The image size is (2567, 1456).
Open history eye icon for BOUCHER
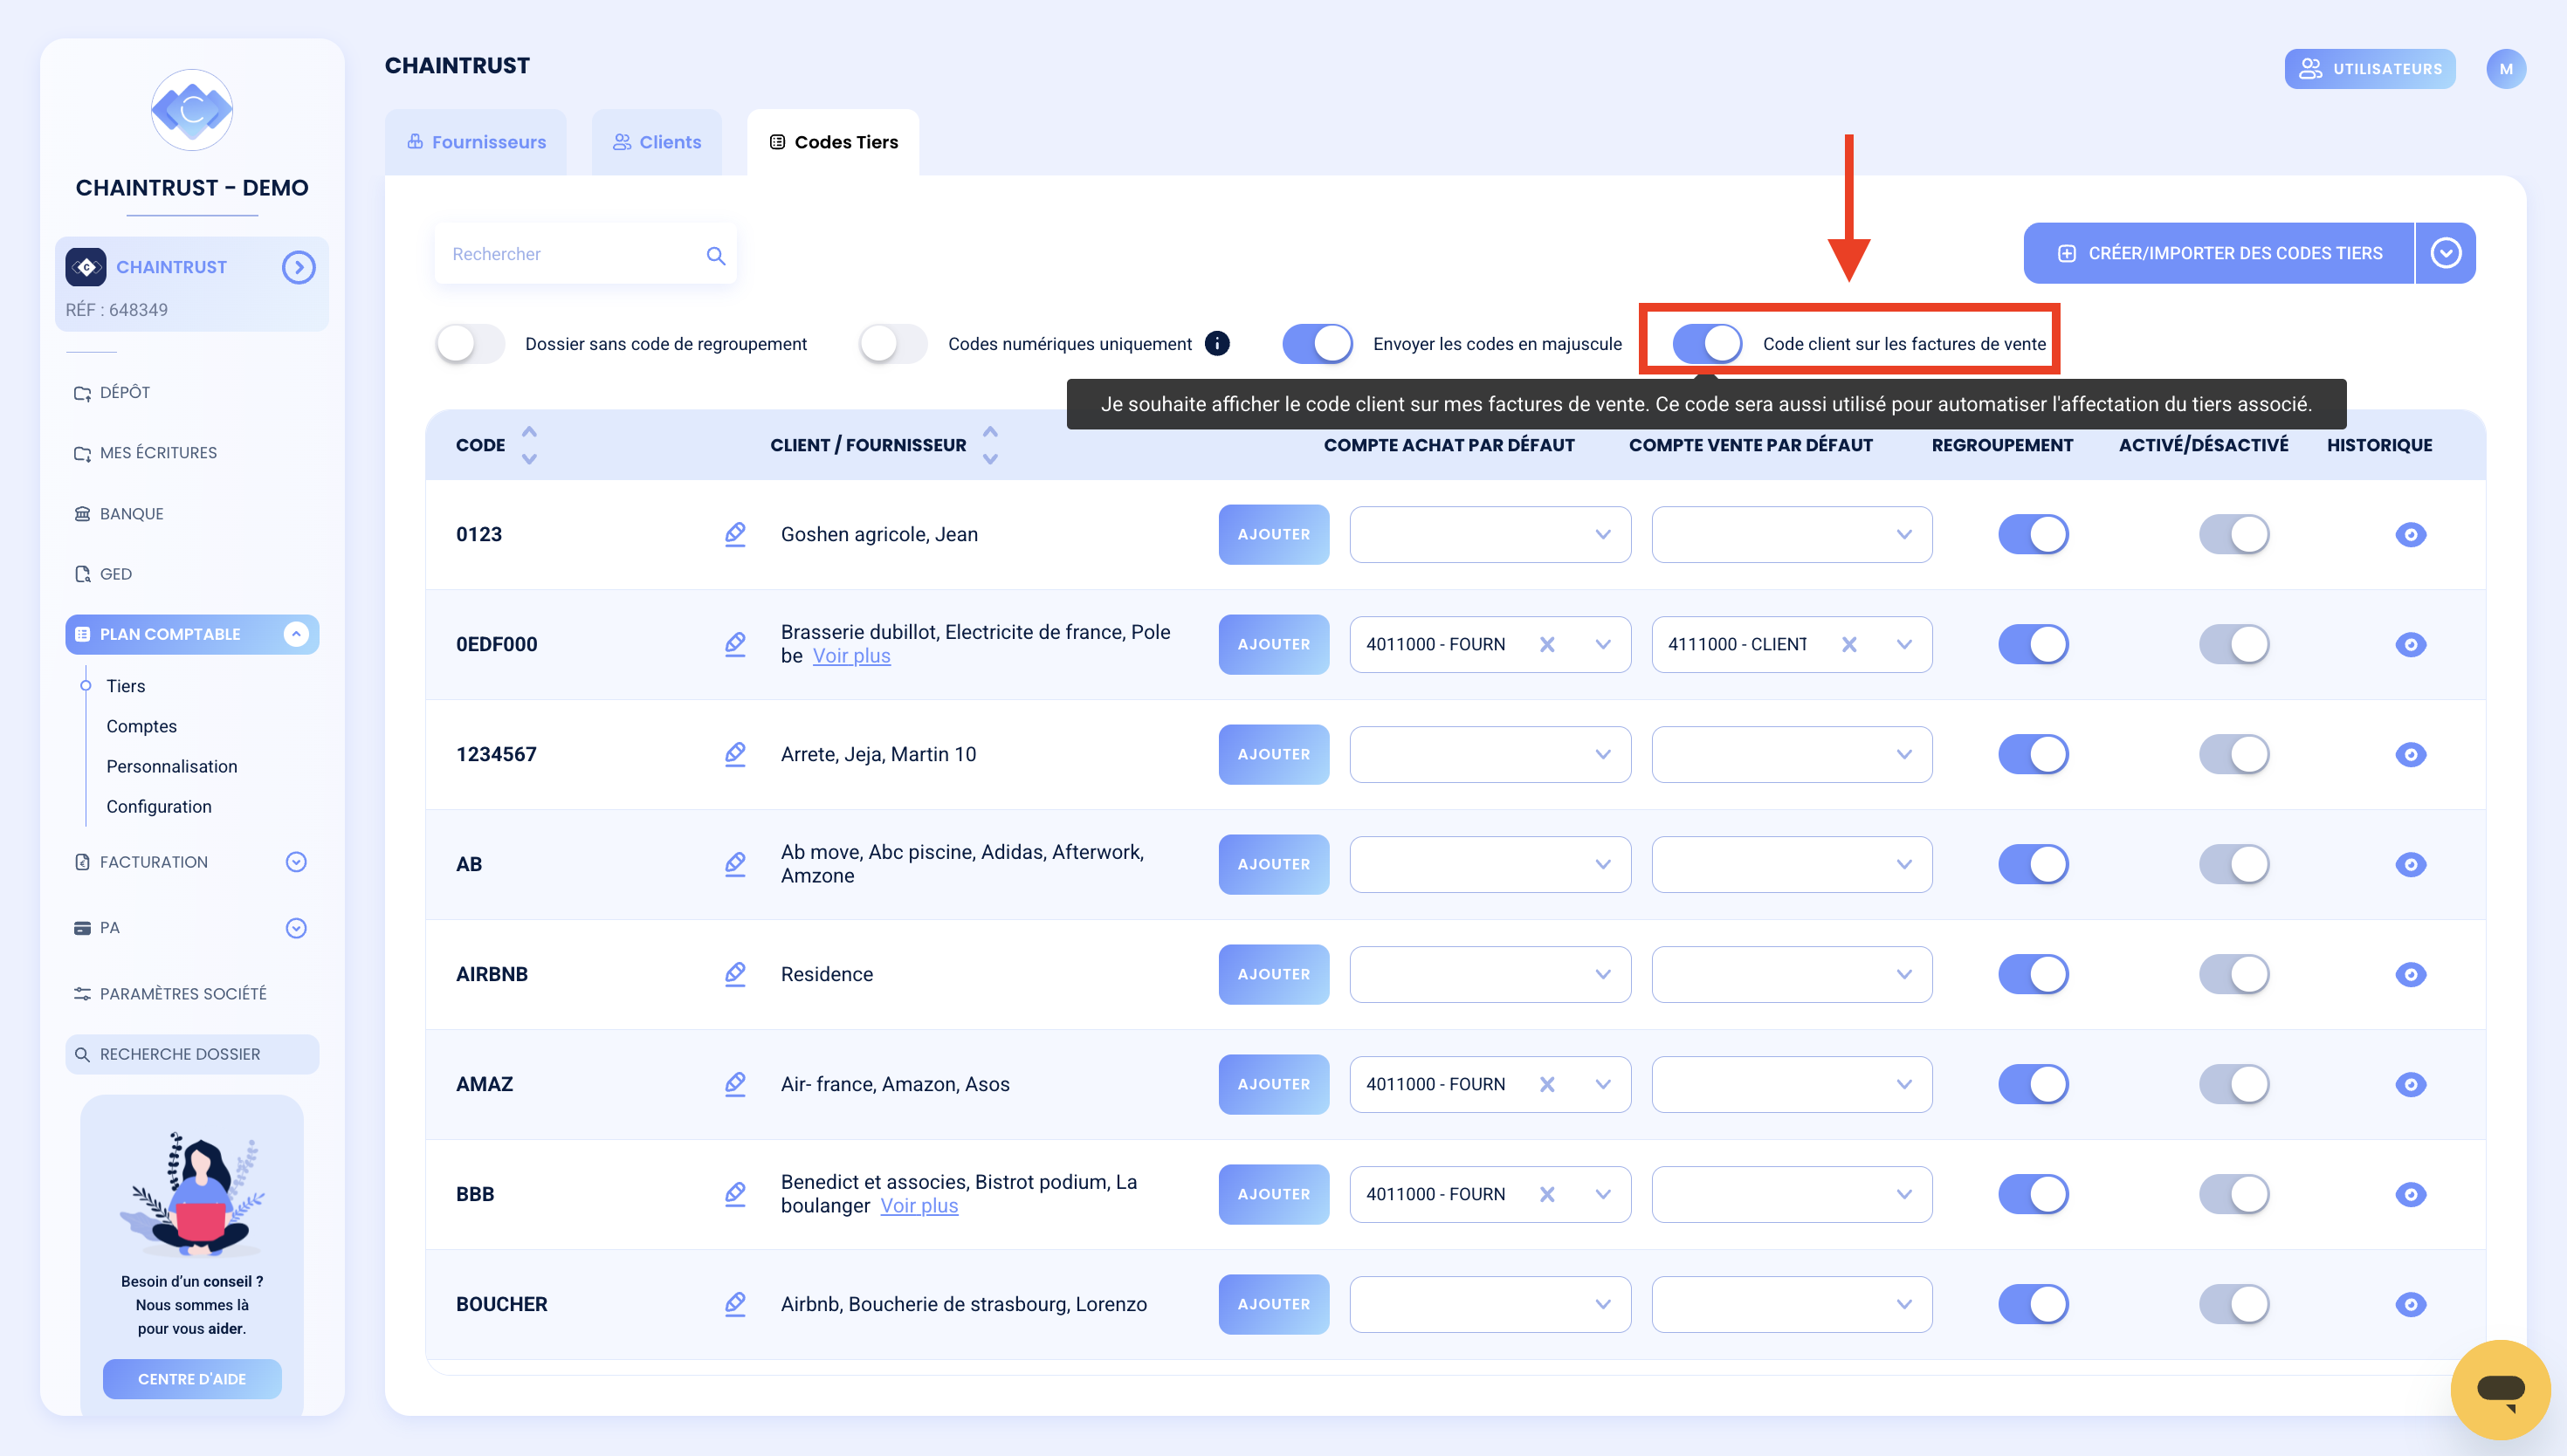tap(2410, 1304)
